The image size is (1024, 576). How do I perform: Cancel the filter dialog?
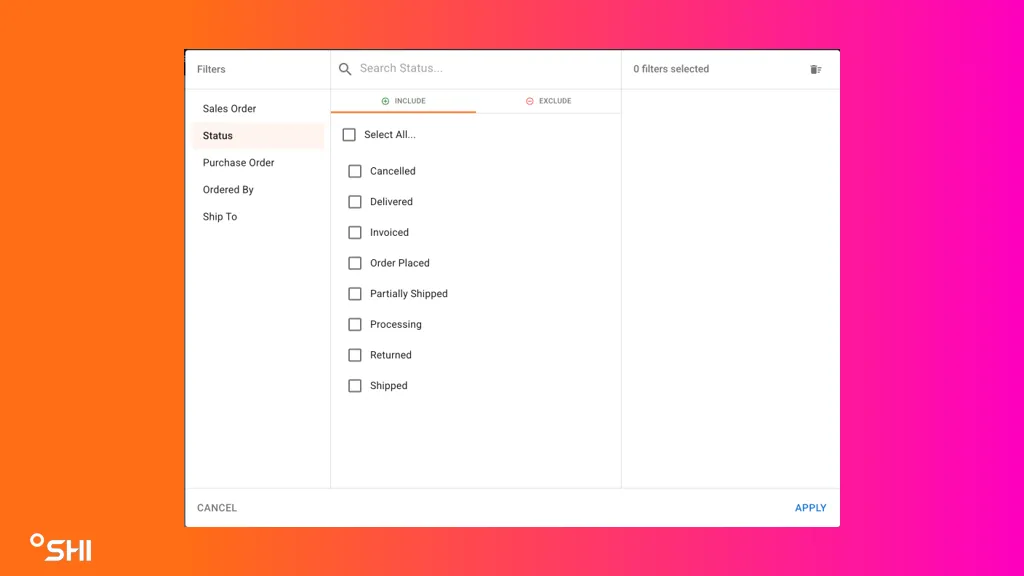click(217, 508)
